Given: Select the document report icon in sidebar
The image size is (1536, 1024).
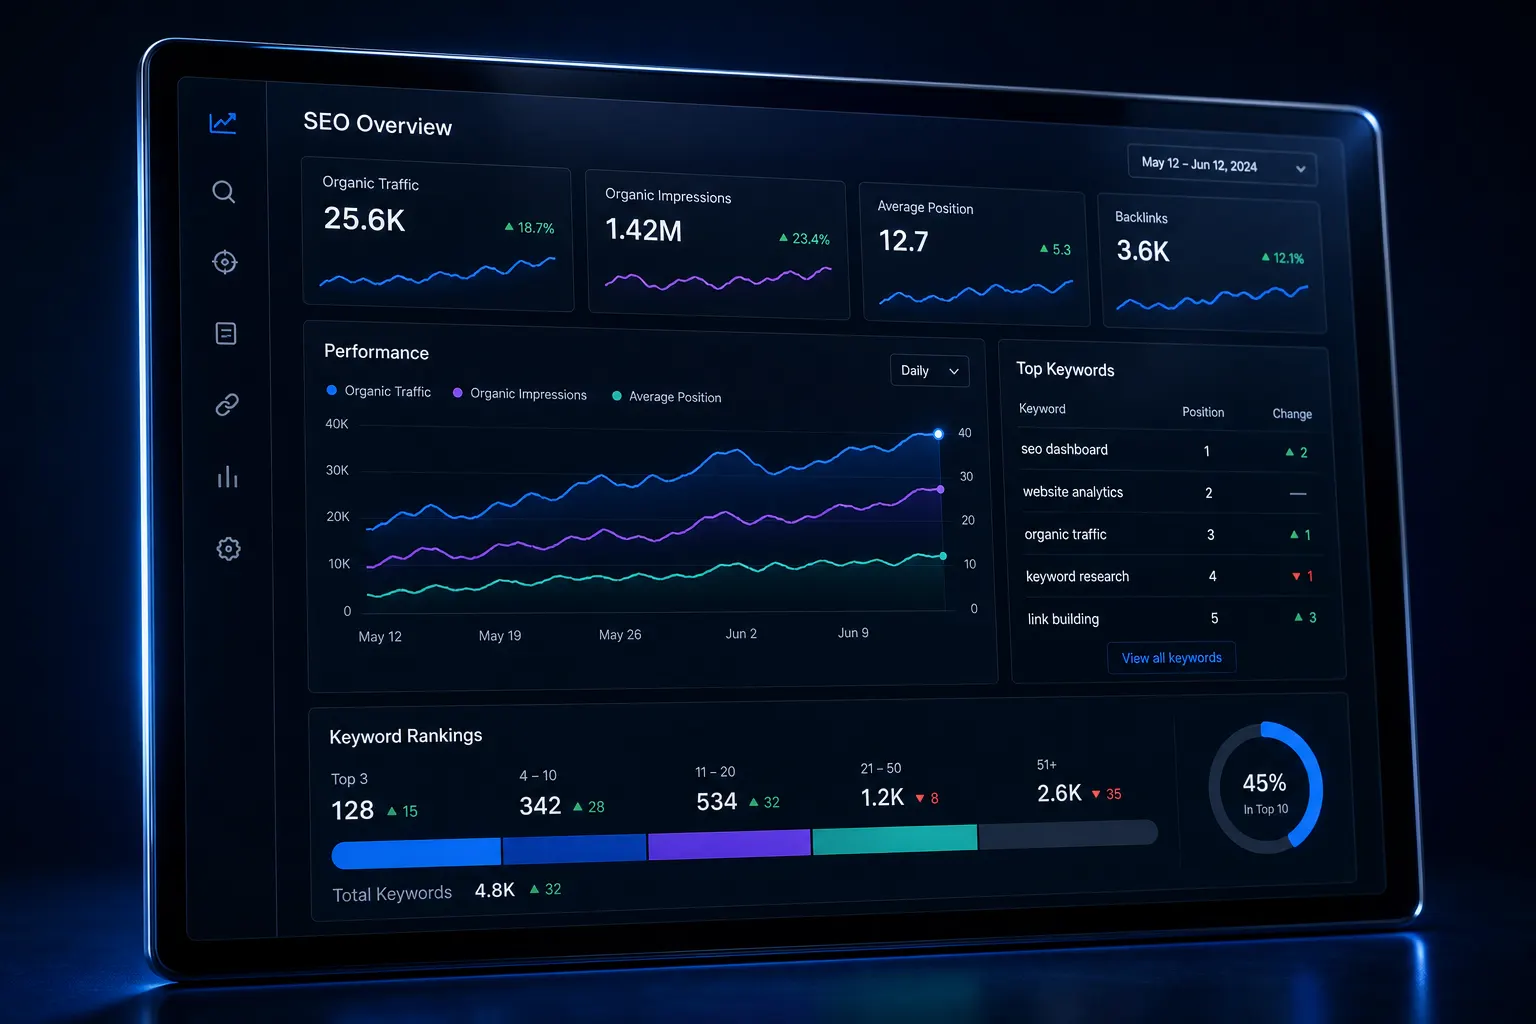Looking at the screenshot, I should click(226, 333).
